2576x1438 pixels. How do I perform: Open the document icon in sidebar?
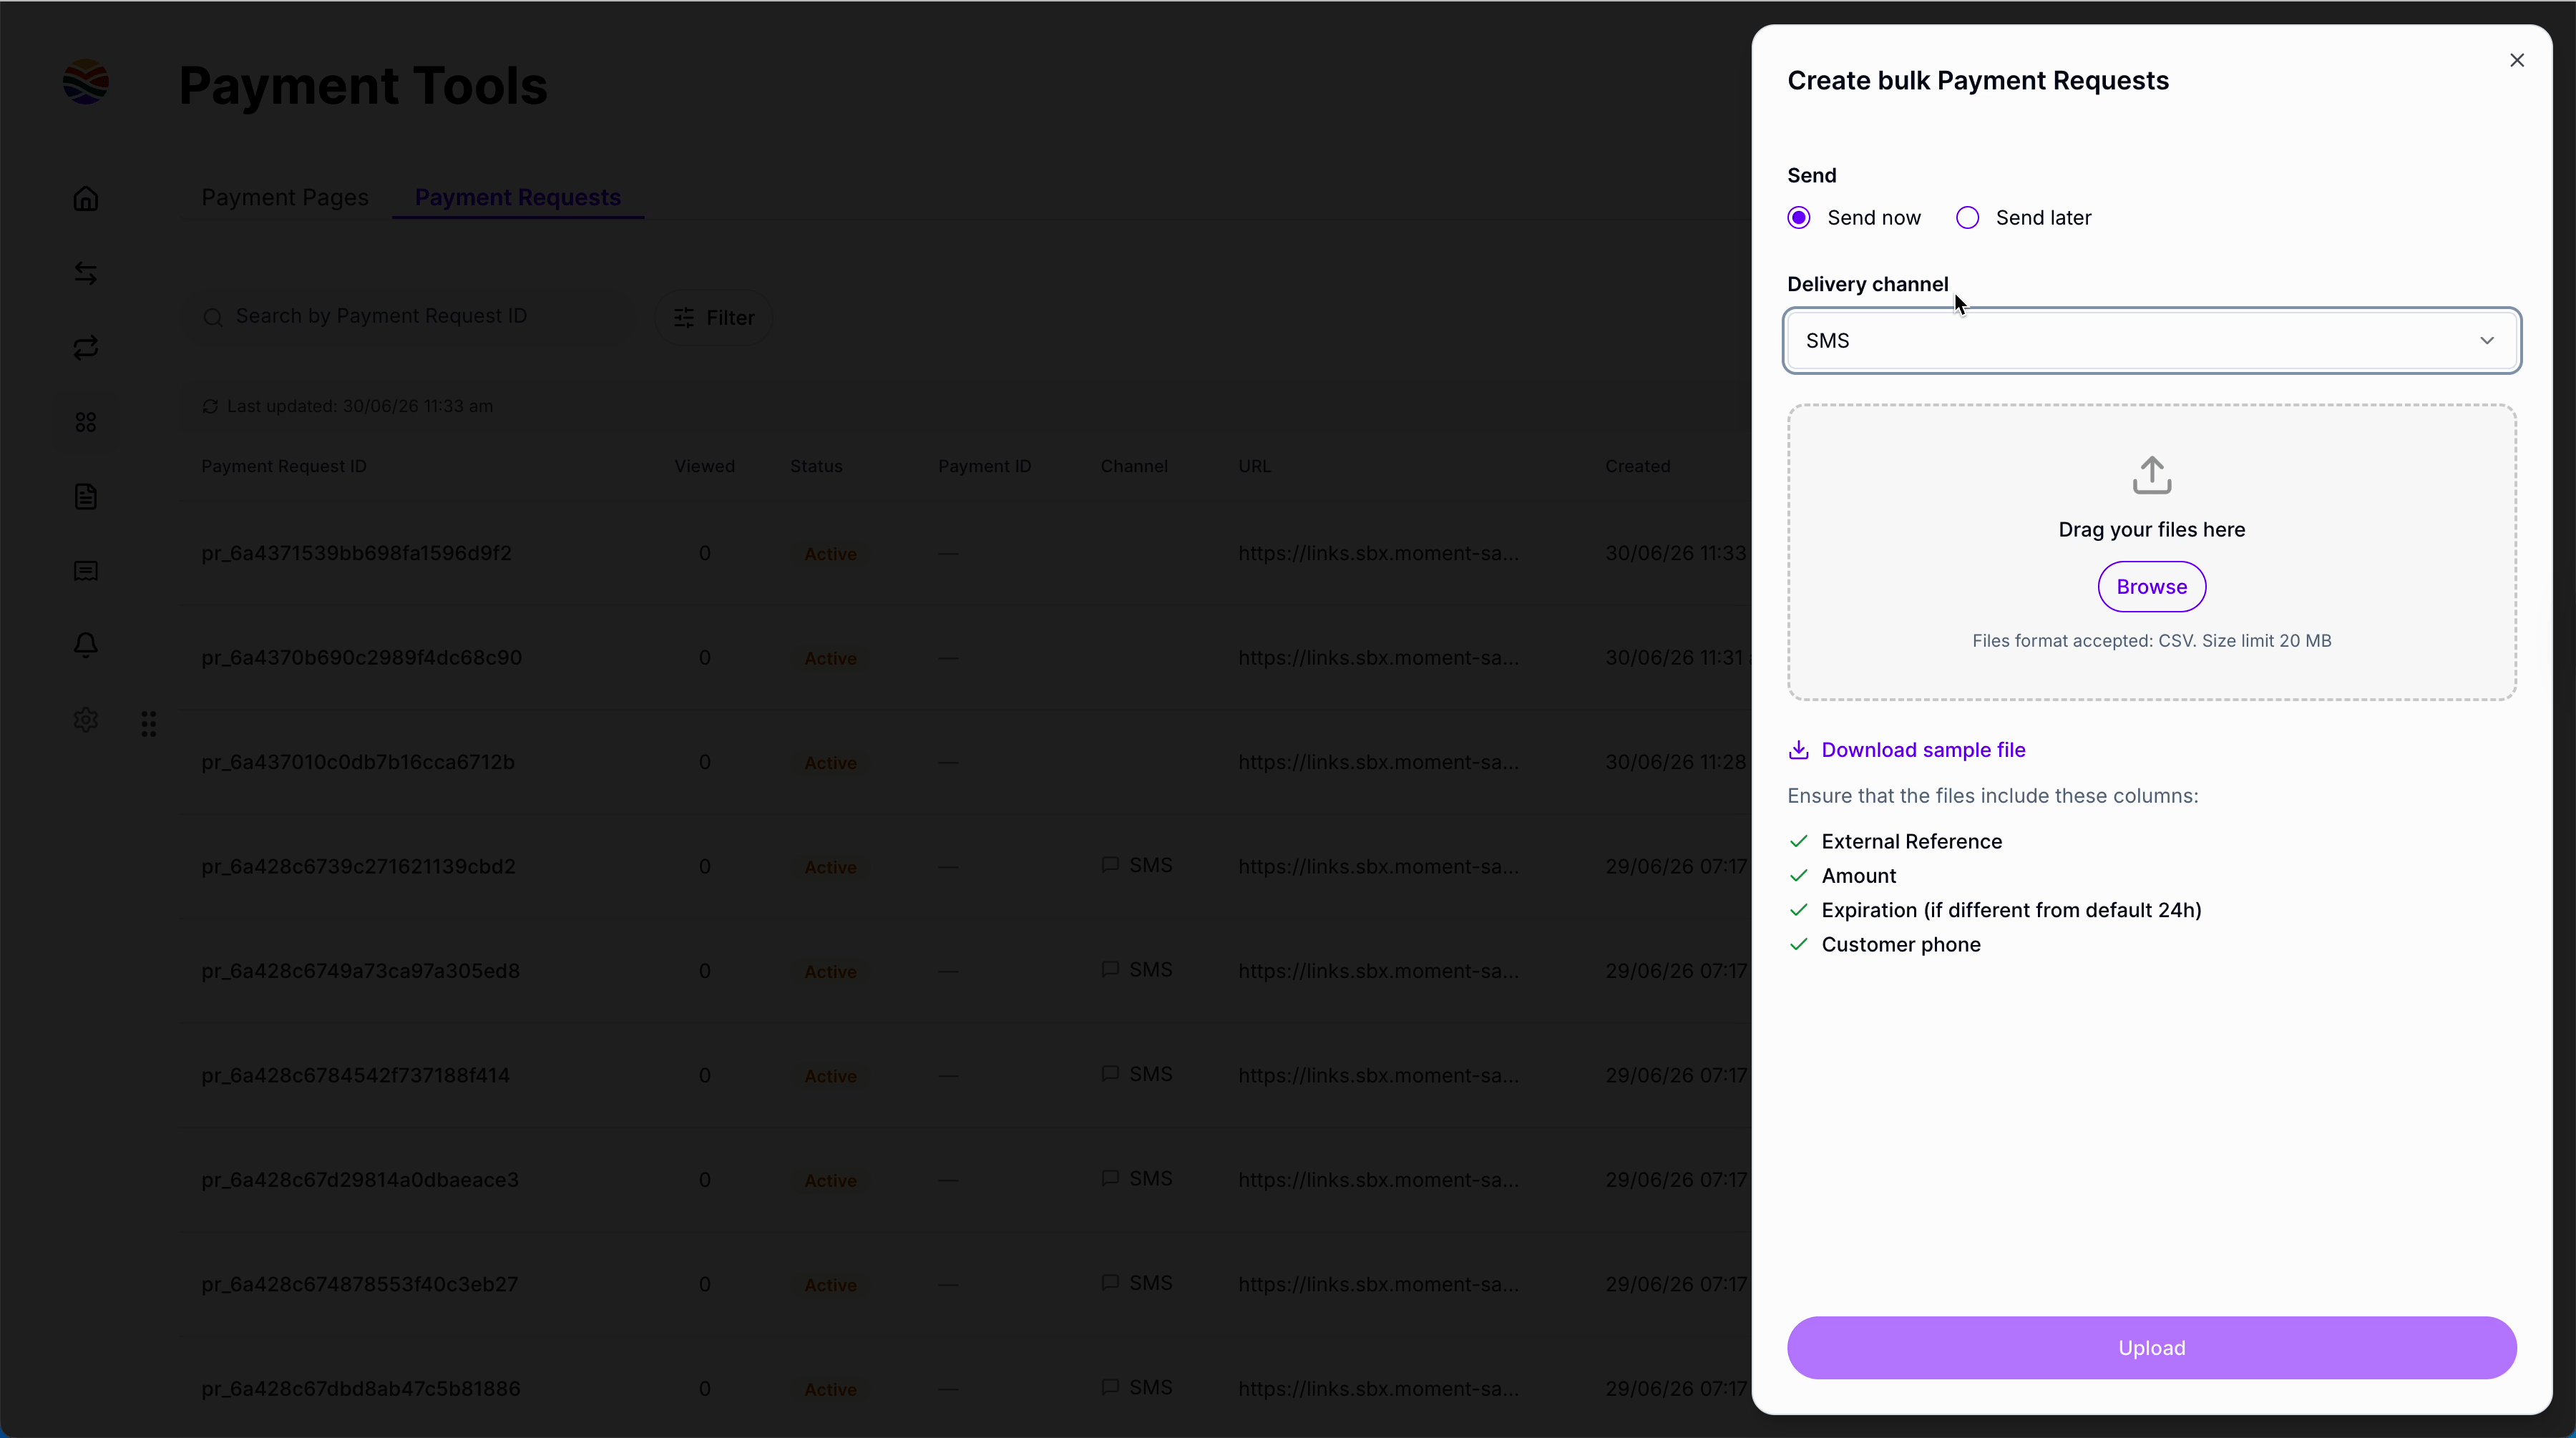pos(86,496)
